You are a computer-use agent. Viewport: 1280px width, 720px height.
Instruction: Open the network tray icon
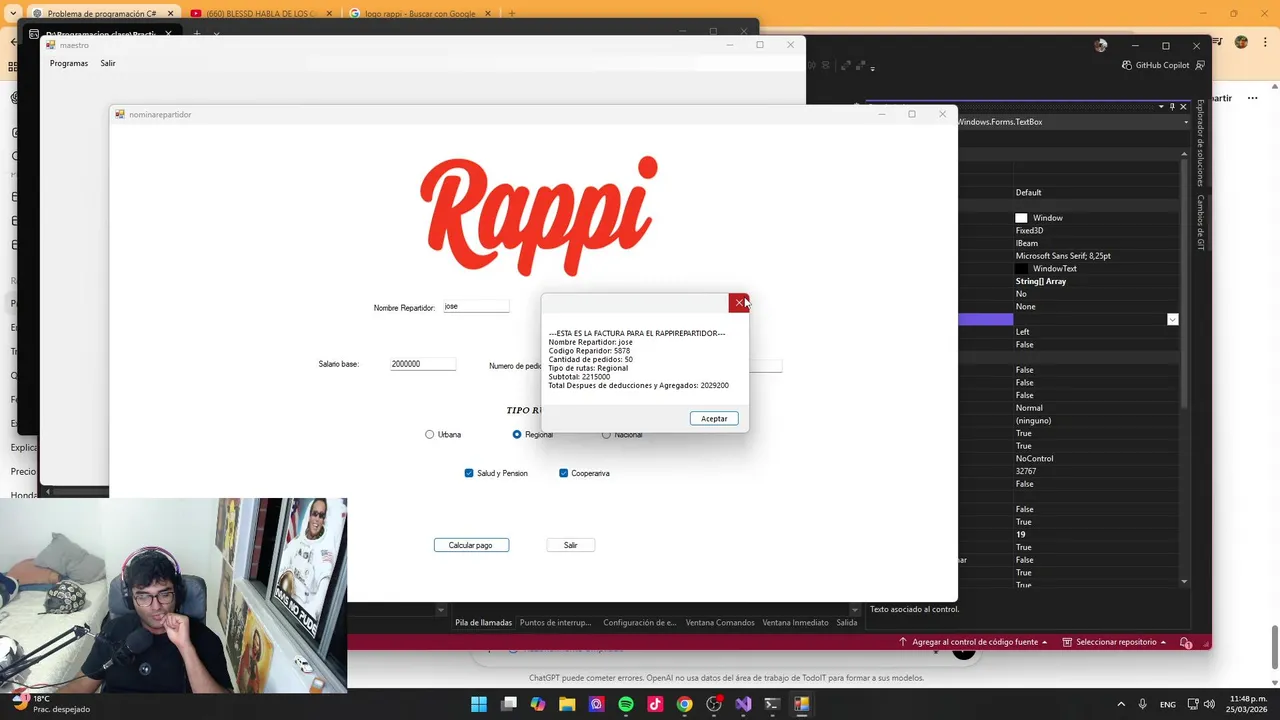pos(1193,704)
